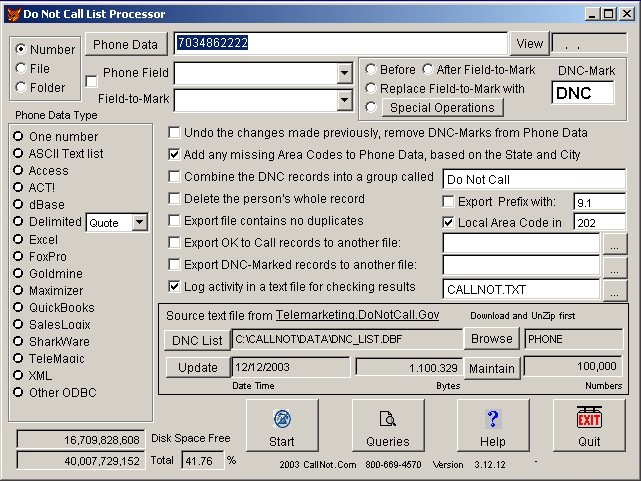The image size is (641, 481).
Task: Click the DNC-Mark text field
Action: (584, 93)
